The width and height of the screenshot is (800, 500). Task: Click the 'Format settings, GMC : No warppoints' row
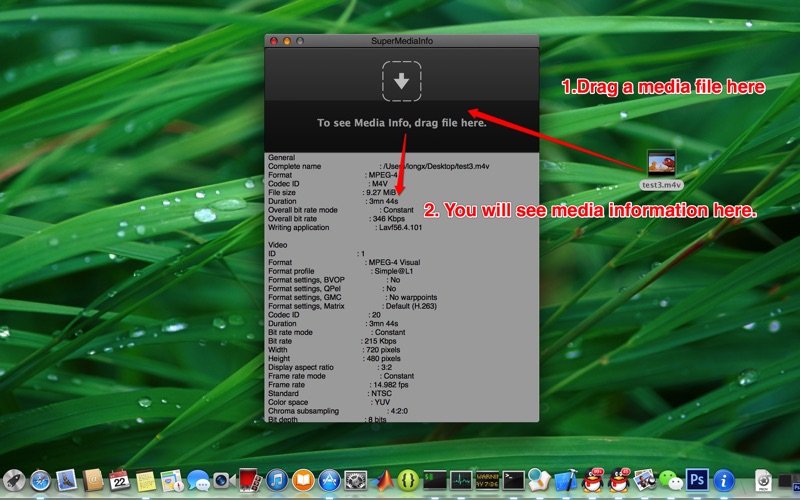click(x=353, y=297)
